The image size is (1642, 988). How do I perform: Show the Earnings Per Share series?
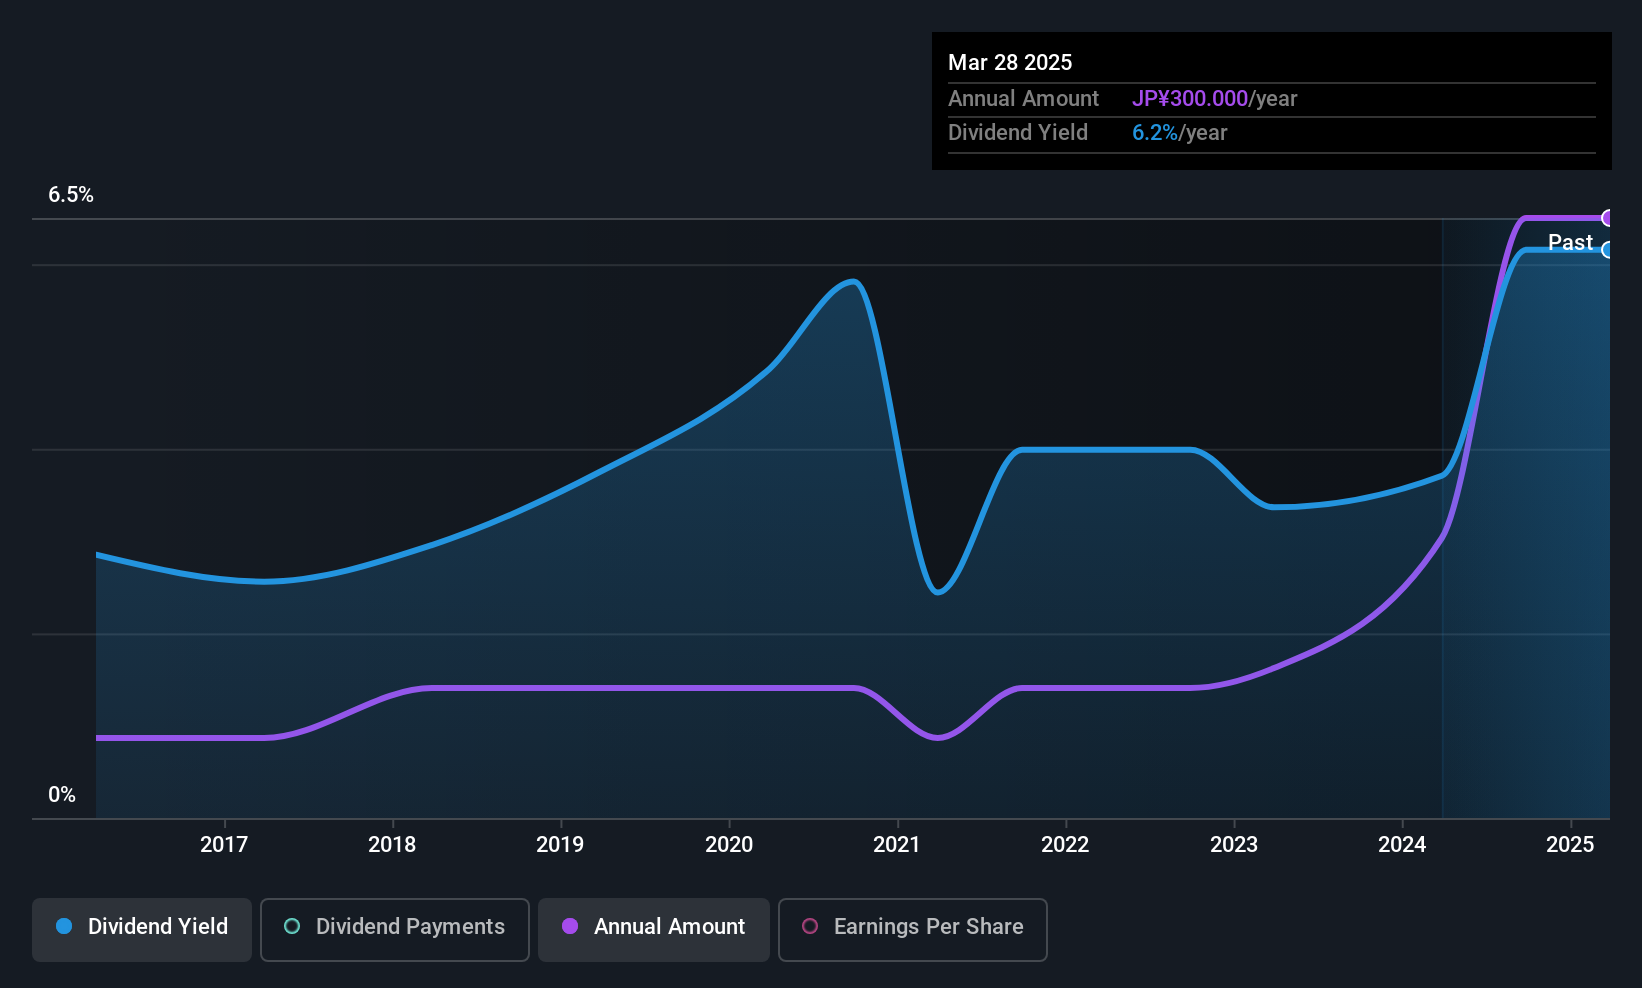coord(912,929)
